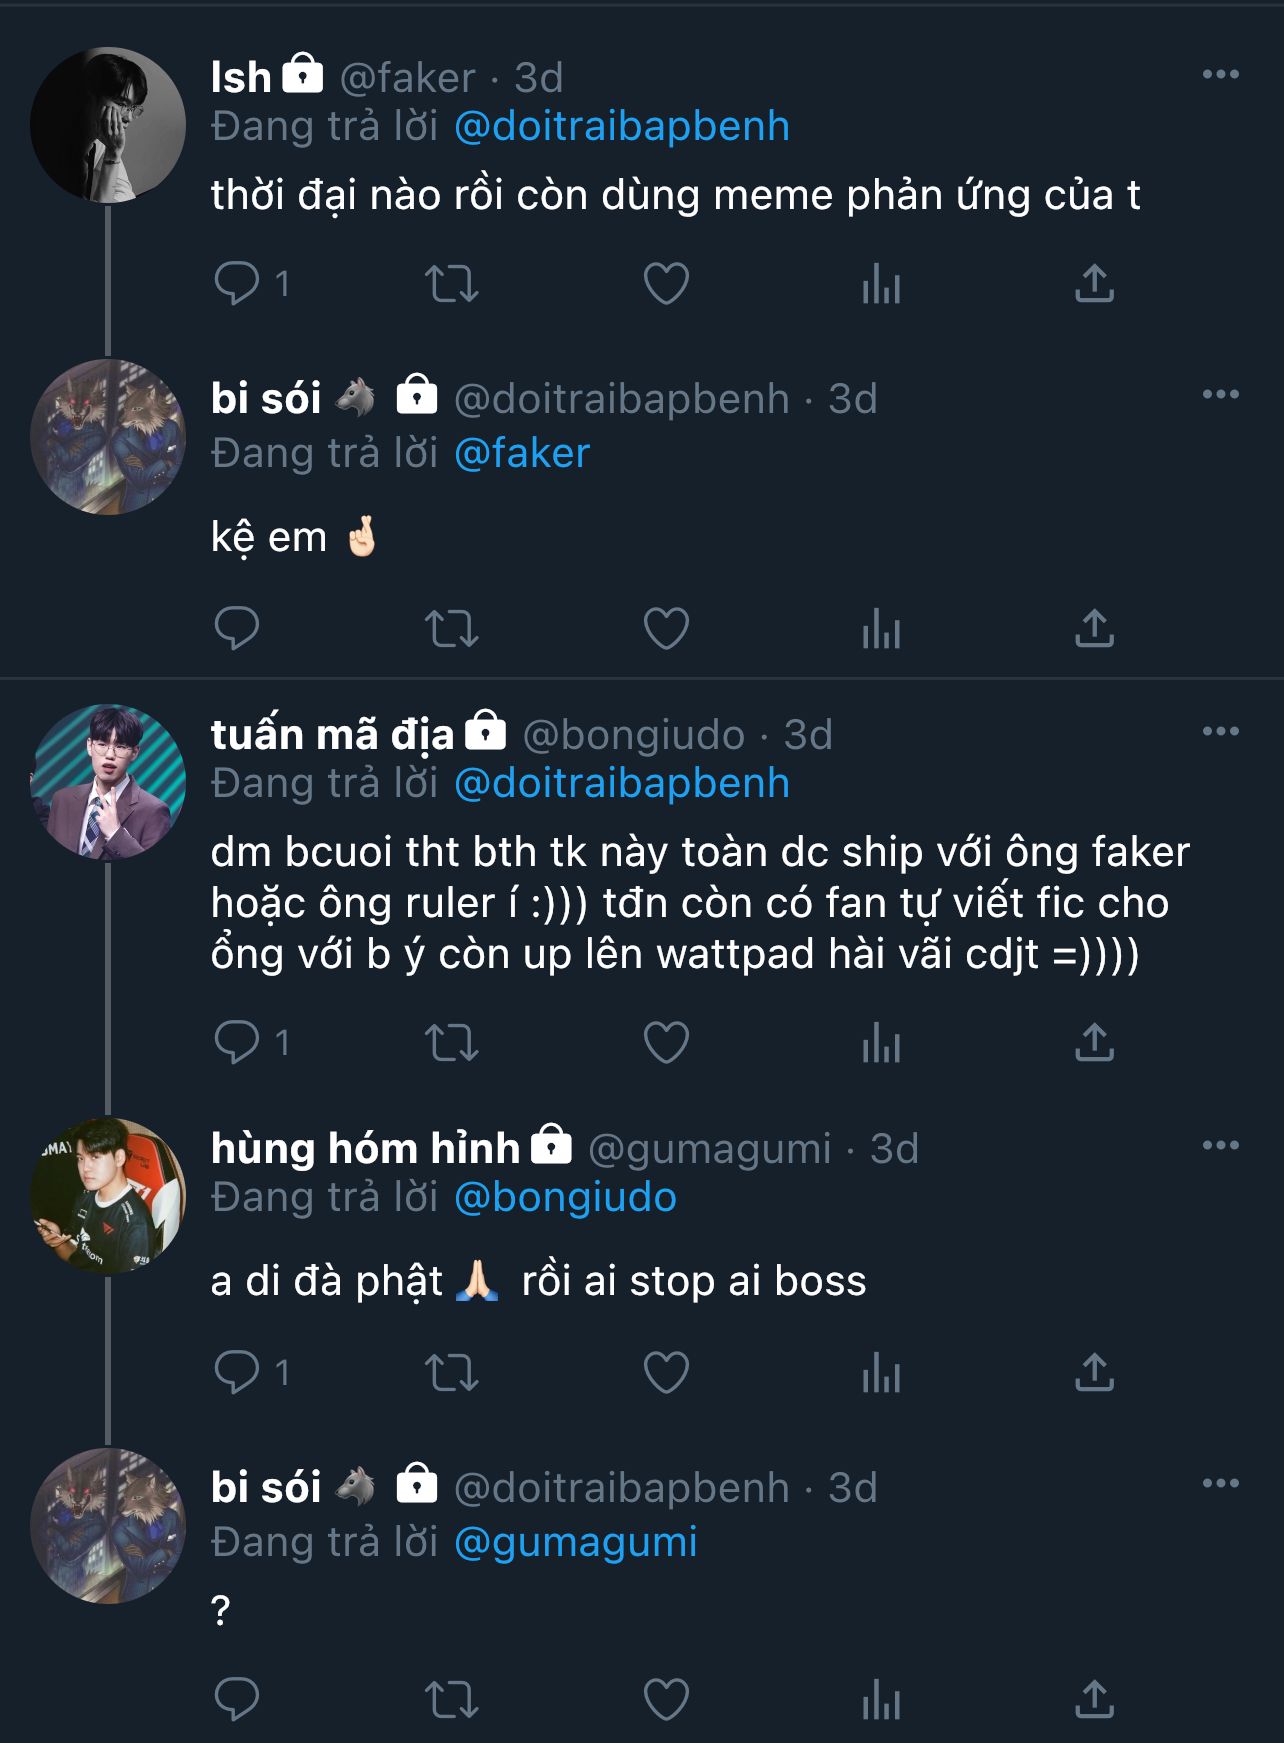Share tuấn mã địa's tweet
The height and width of the screenshot is (1743, 1284).
point(1094,1042)
